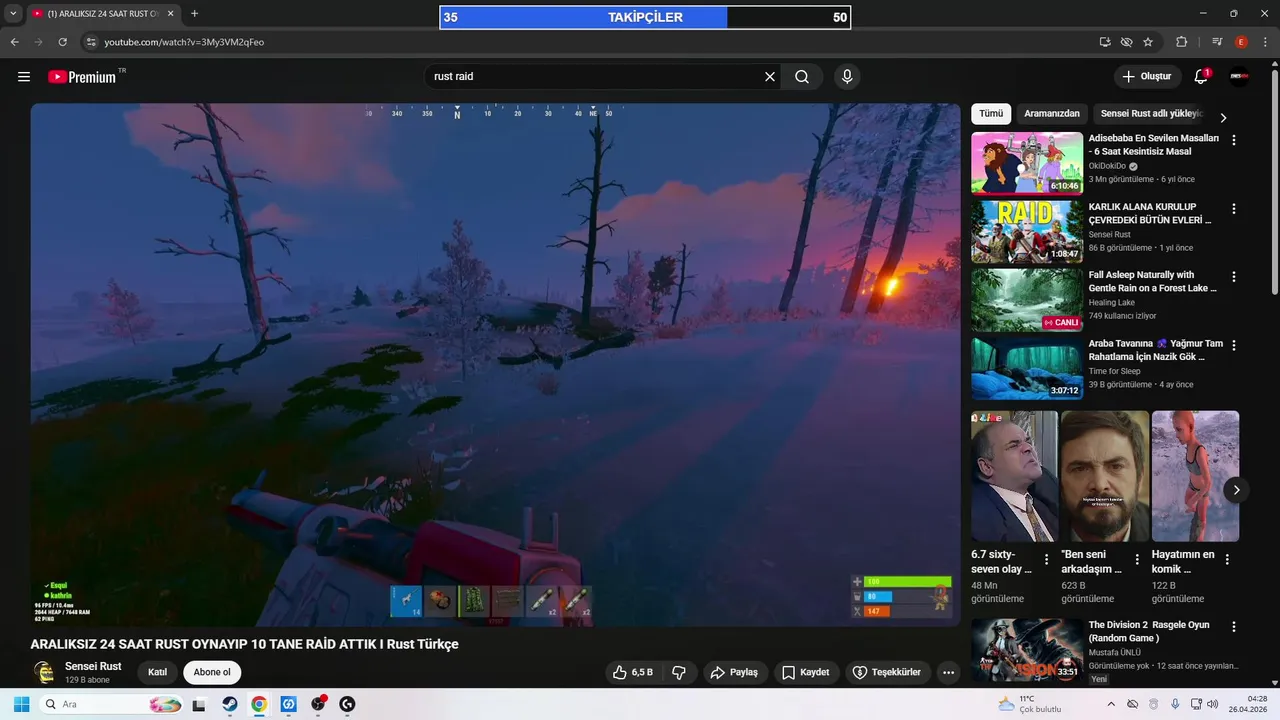Image resolution: width=1280 pixels, height=720 pixels.
Task: Open options for 'Ben seni arkadaşım' short
Action: (1137, 560)
